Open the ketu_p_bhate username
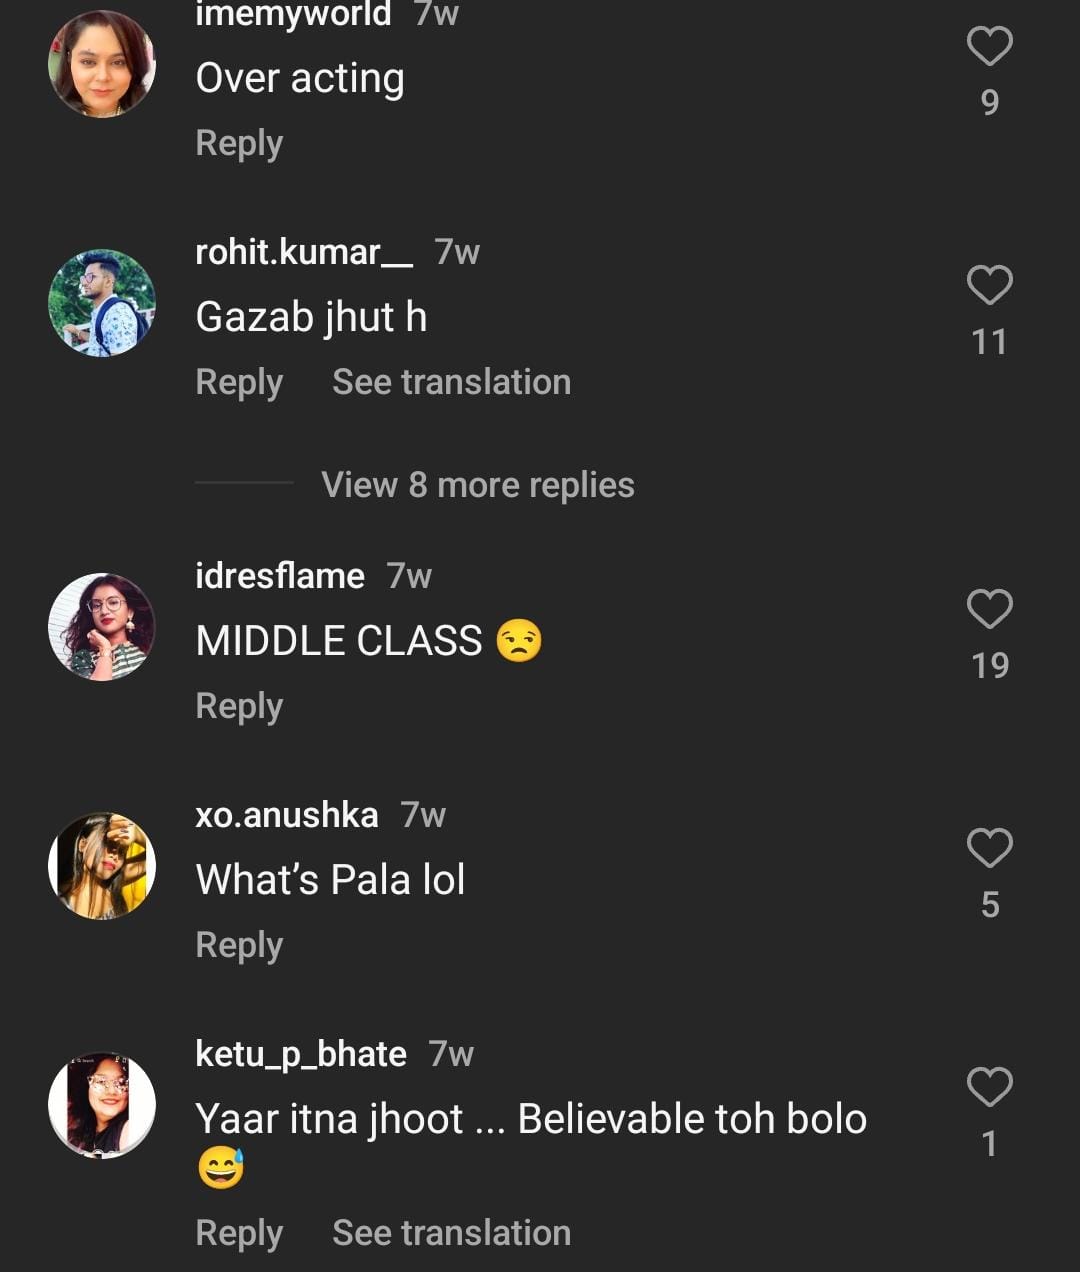Viewport: 1080px width, 1272px height. click(301, 1054)
